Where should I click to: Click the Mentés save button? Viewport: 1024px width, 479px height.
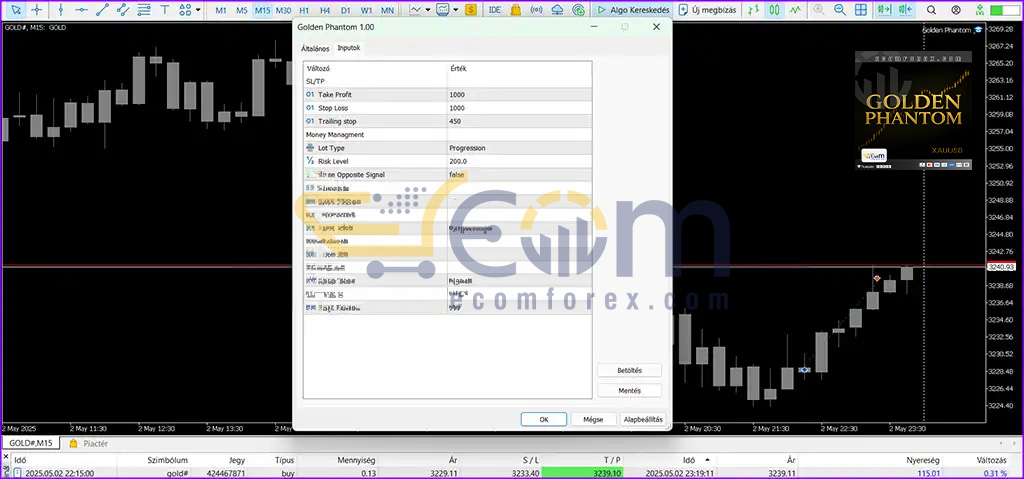pyautogui.click(x=630, y=391)
